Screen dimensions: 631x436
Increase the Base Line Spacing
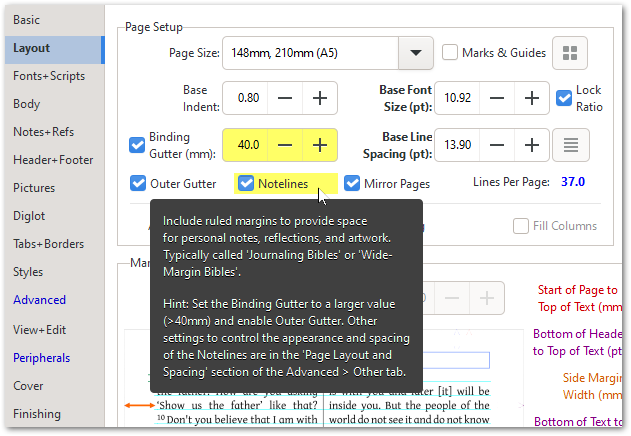(x=532, y=145)
